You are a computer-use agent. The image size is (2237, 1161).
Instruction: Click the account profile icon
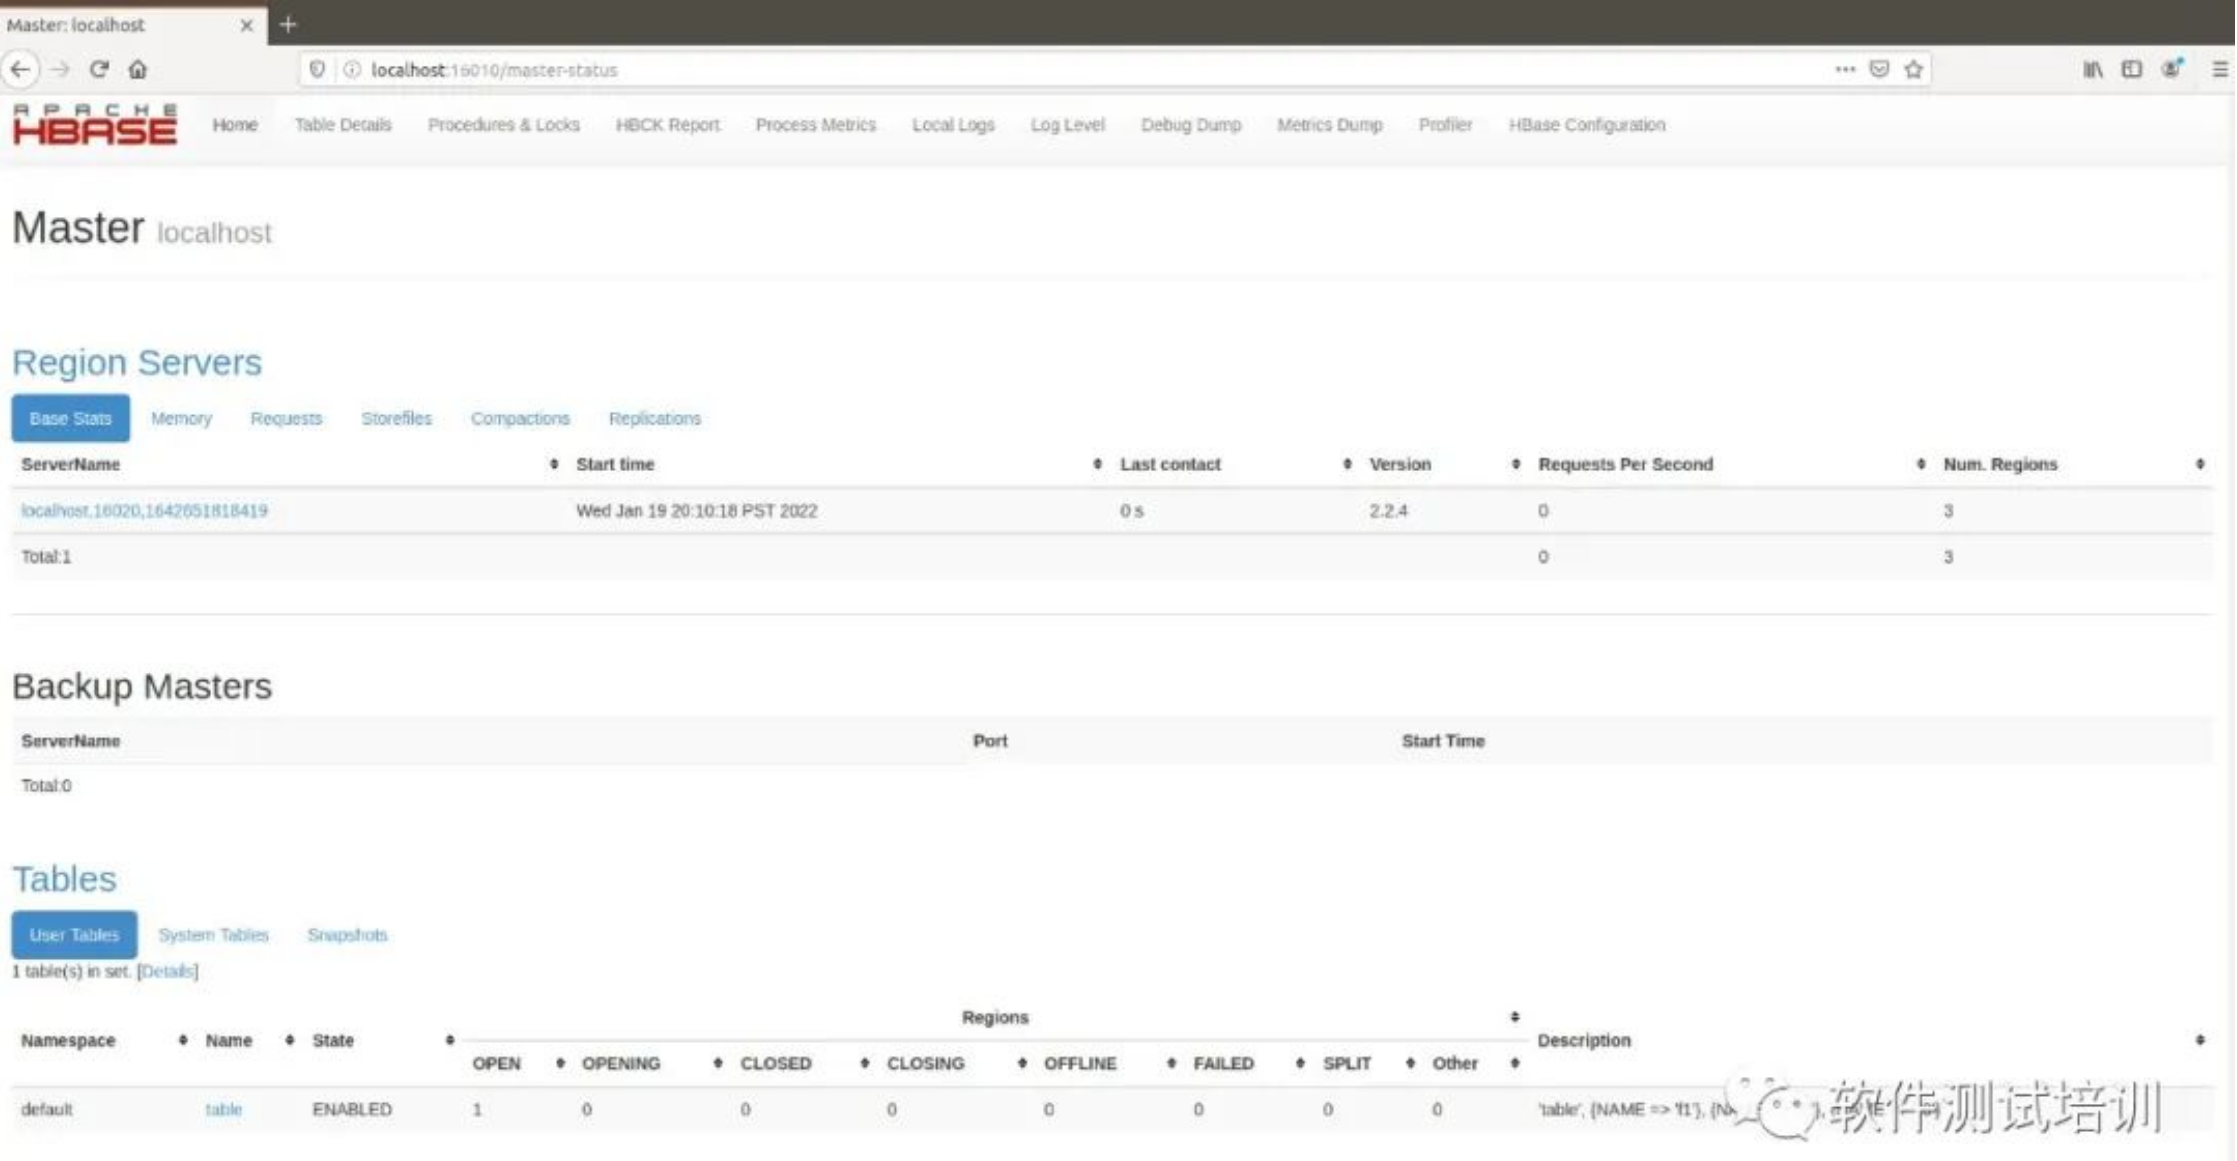[2172, 69]
